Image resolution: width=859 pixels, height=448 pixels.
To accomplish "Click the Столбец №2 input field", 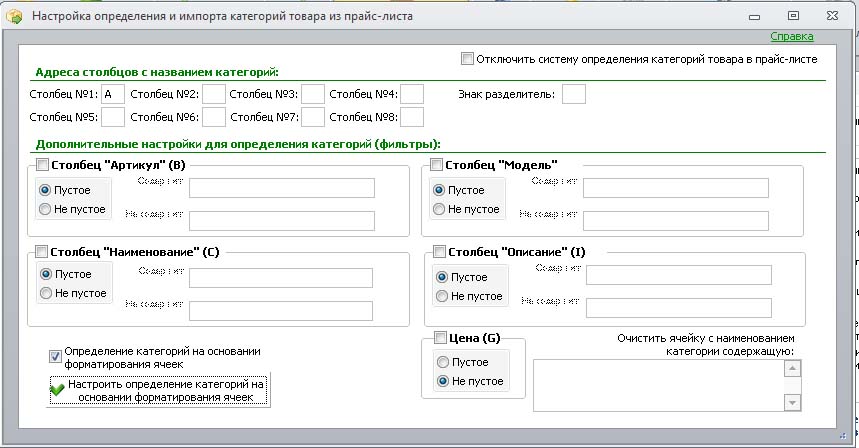I will (x=214, y=94).
